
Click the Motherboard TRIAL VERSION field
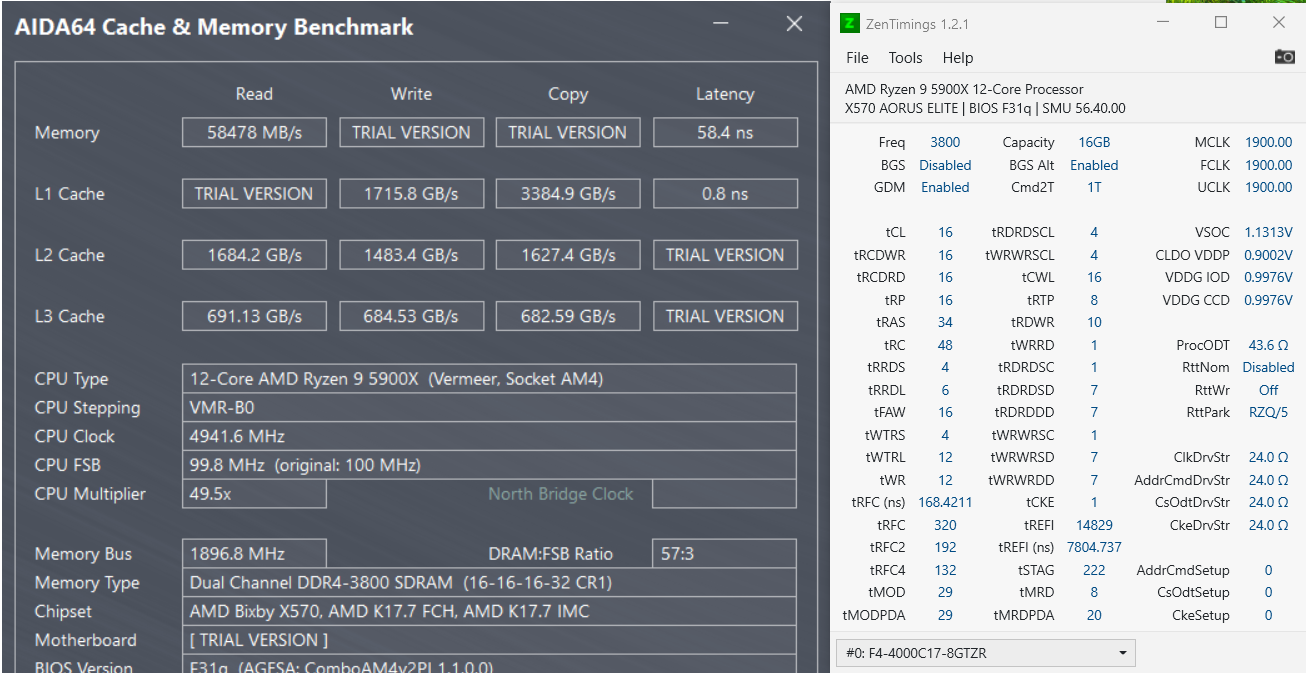pyautogui.click(x=489, y=640)
